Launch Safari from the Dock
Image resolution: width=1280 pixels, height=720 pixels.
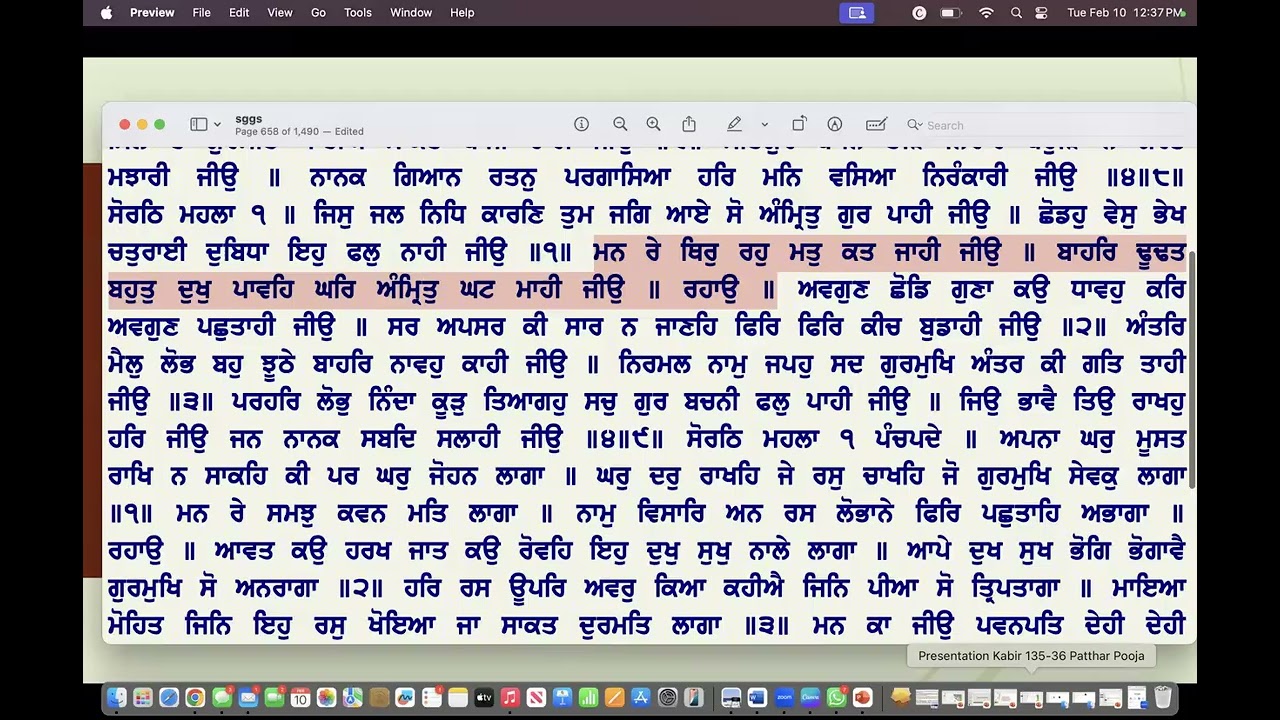[169, 697]
